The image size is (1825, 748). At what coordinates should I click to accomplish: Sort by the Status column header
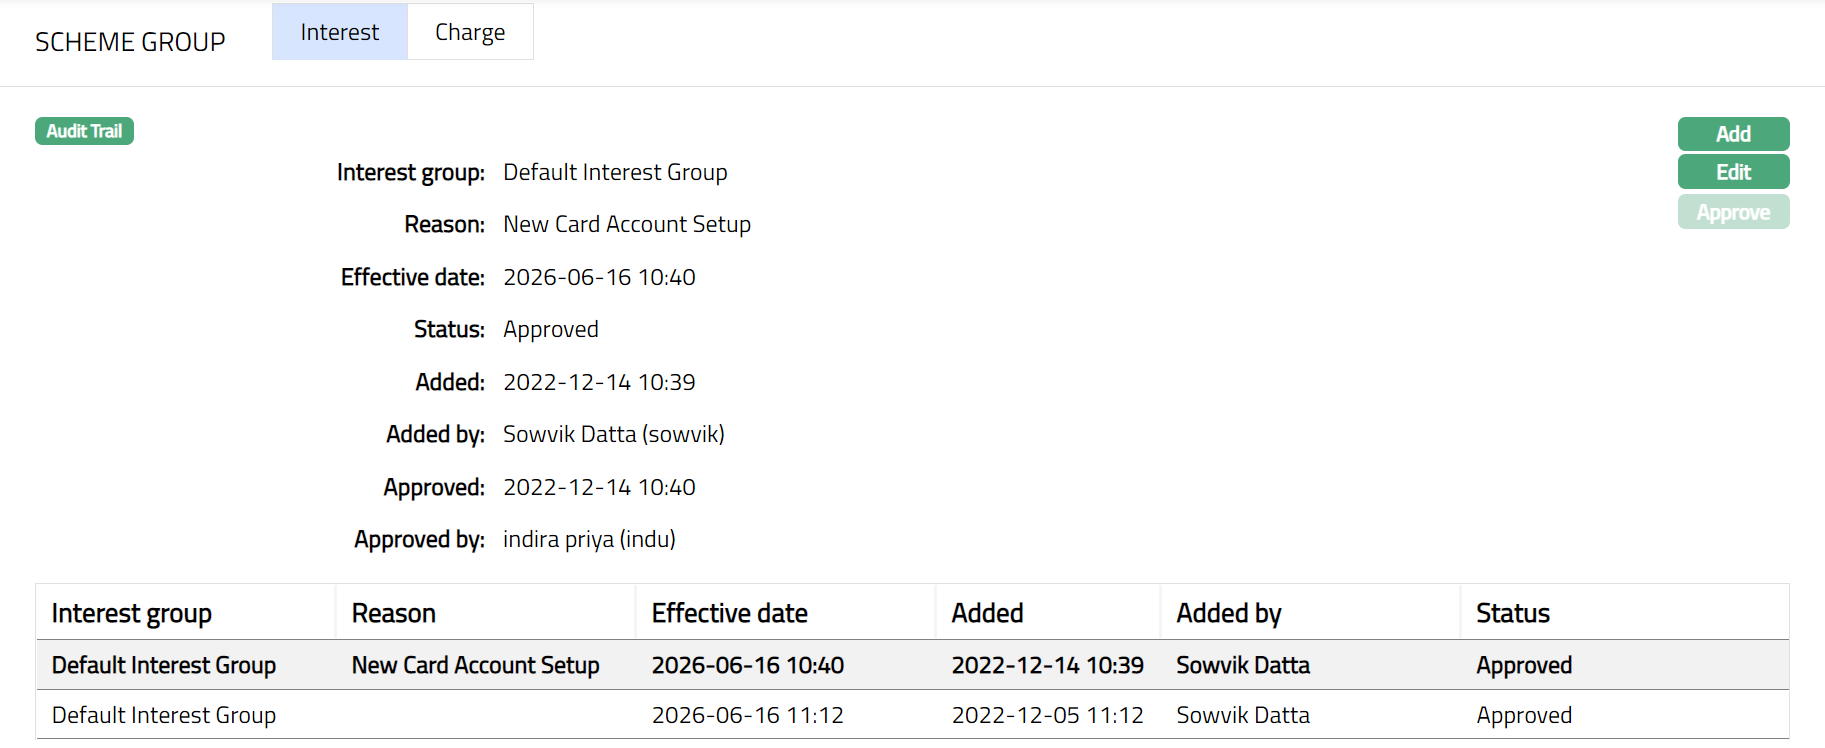[1512, 613]
